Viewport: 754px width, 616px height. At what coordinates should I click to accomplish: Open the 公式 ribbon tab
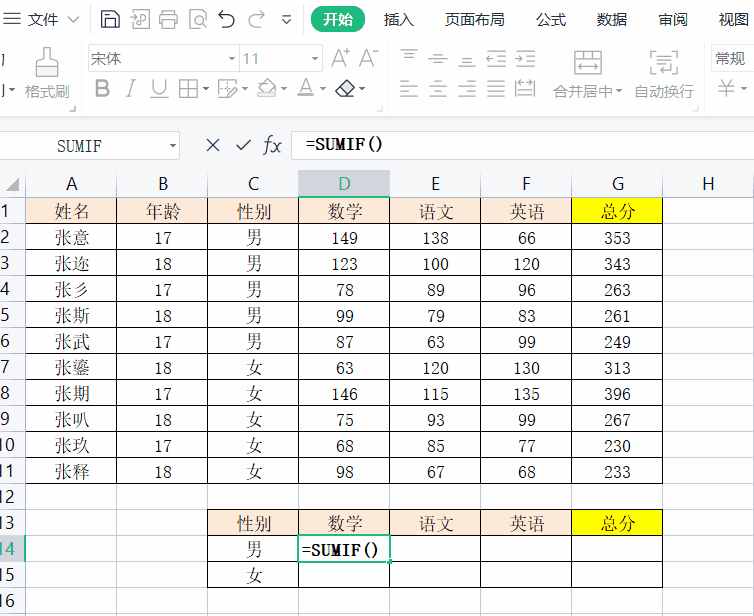[x=550, y=19]
